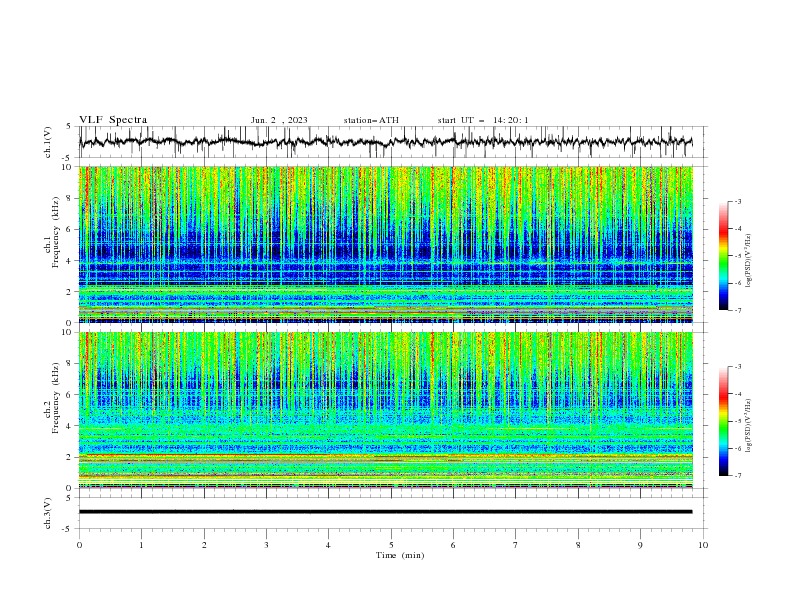Viewport: 792px width, 612px height.
Task: Click the lower log(PSD)(V²/Hz) colorbar label
Action: (x=749, y=426)
